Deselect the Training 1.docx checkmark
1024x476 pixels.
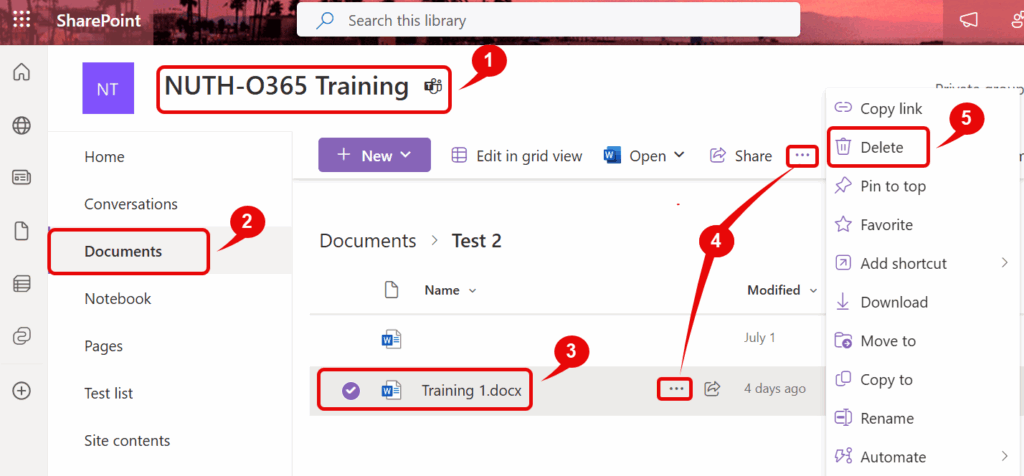coord(350,390)
